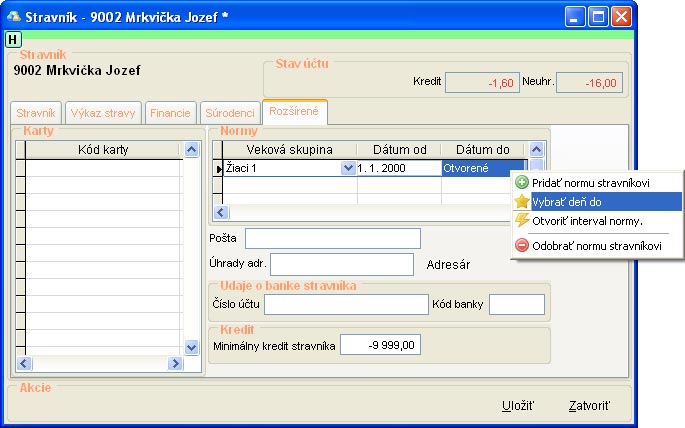Select Vybrať deň do menu entry
The image size is (685, 428).
(x=596, y=202)
